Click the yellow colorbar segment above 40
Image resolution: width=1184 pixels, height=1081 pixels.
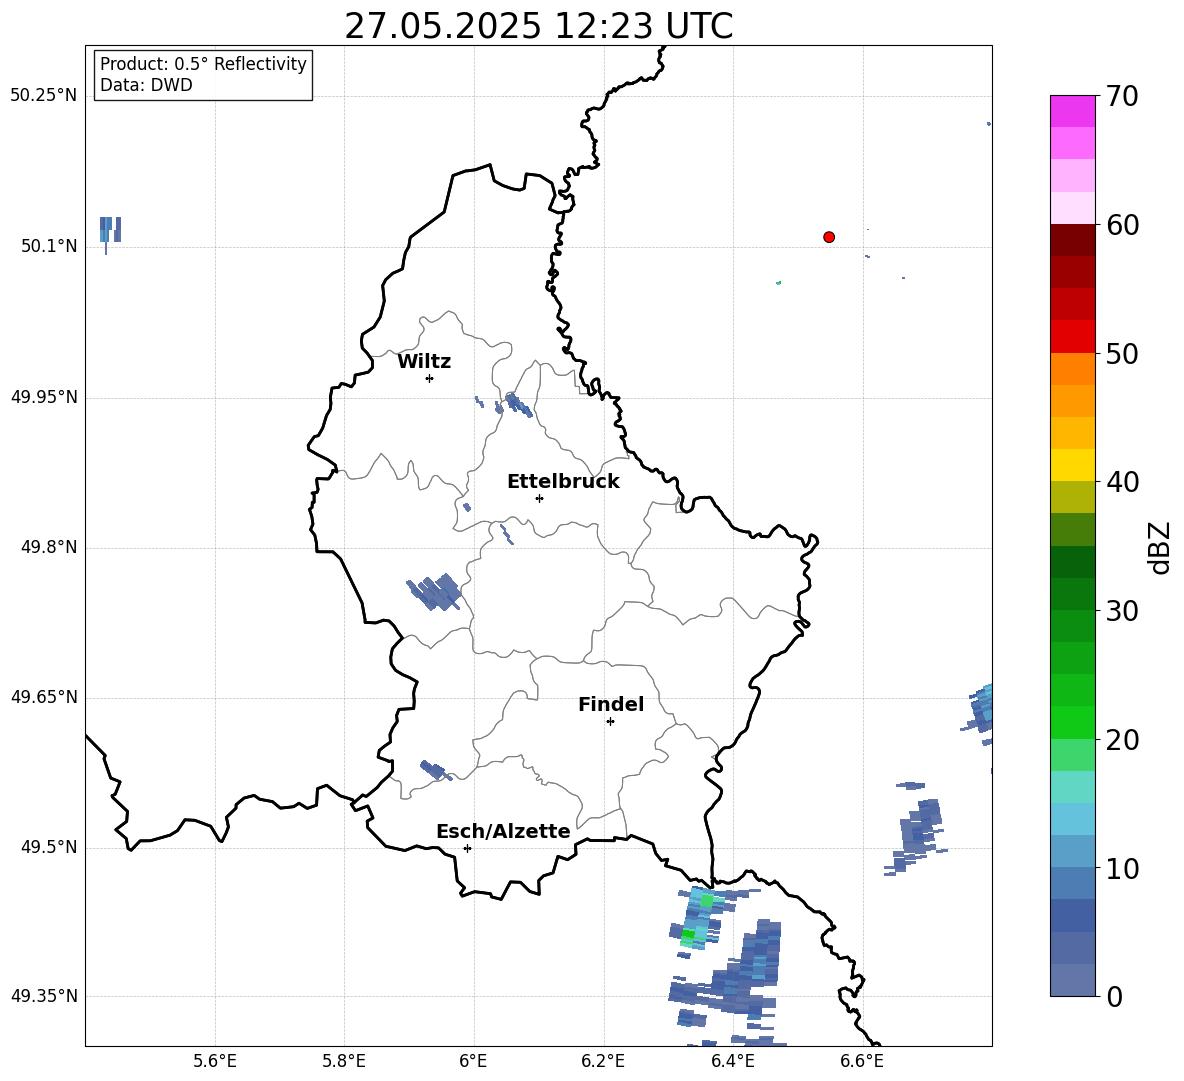[1072, 465]
